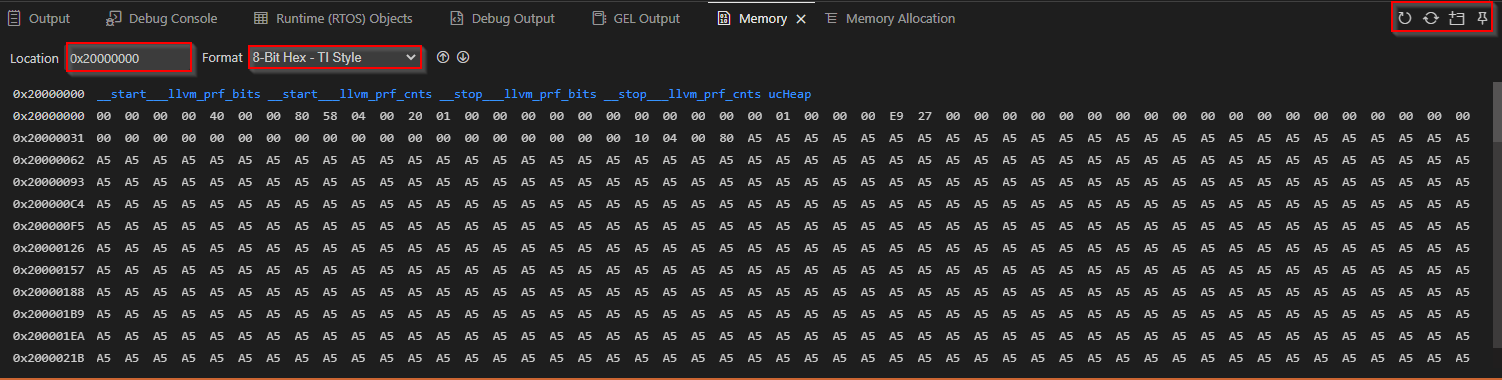The height and width of the screenshot is (380, 1502).
Task: Select address 0x20000031 row label
Action: click(x=48, y=138)
